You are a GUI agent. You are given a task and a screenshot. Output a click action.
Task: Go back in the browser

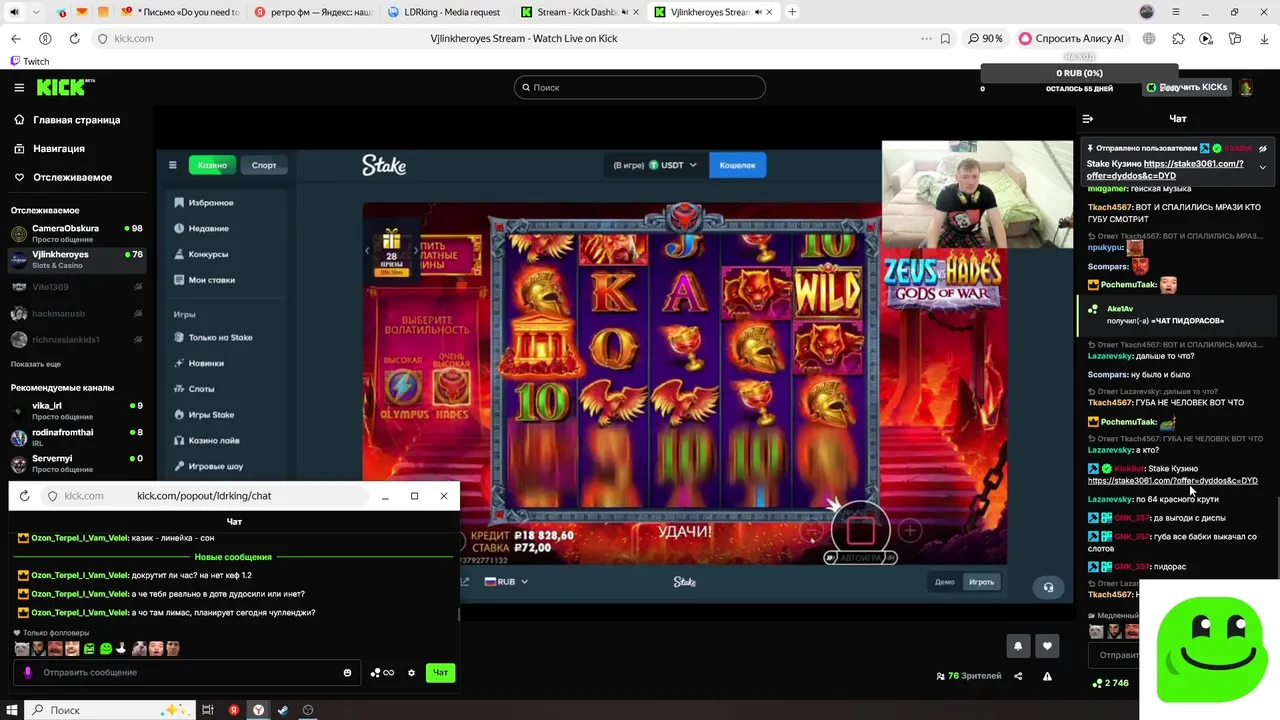15,38
